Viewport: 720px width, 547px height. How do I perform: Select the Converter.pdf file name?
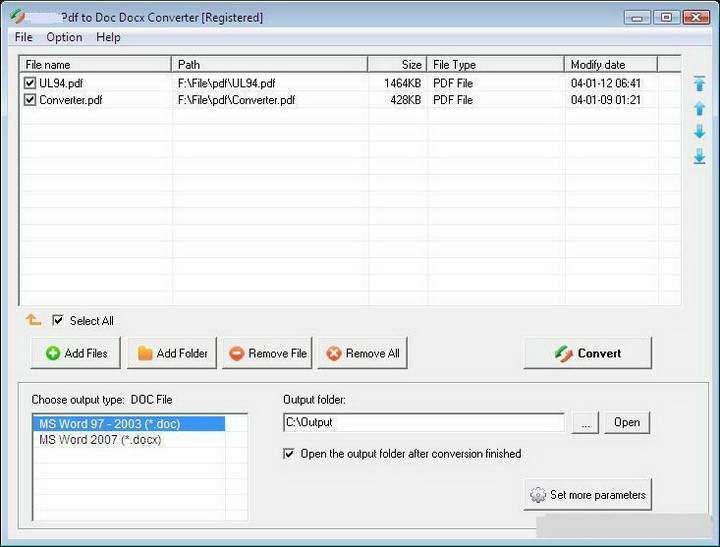(71, 100)
